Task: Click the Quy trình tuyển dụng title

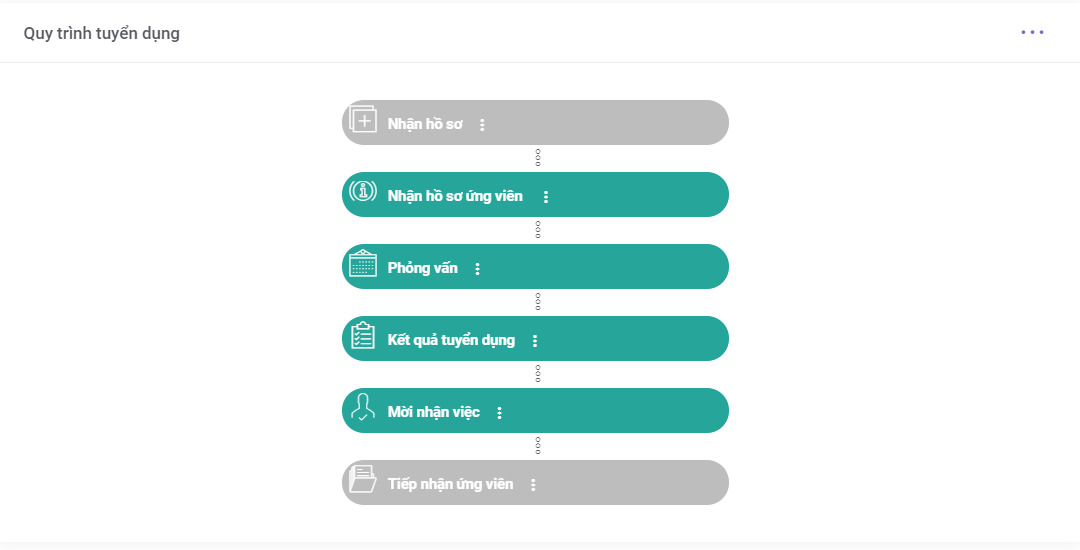Action: [x=102, y=33]
